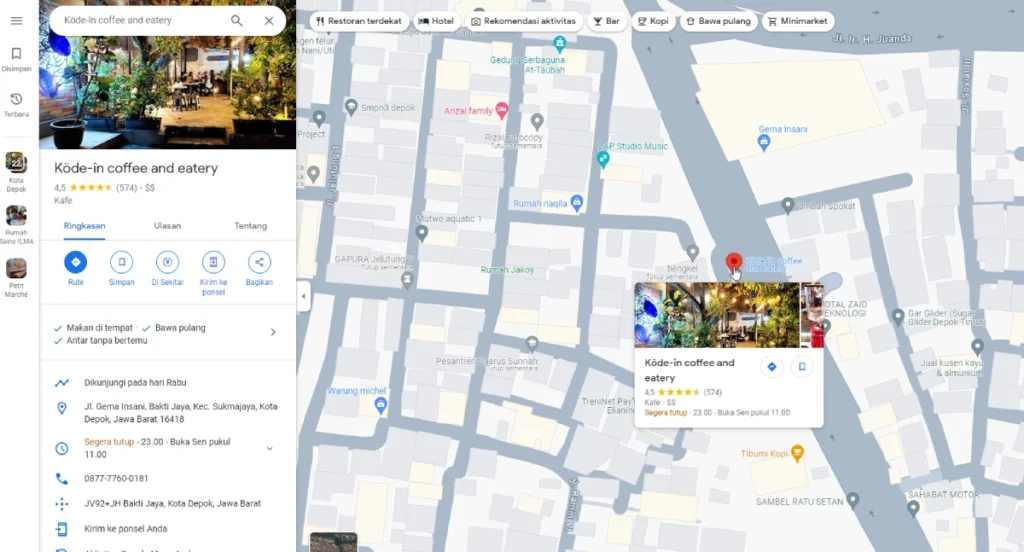
Task: Switch to the Ulasan tab
Action: coord(167,226)
